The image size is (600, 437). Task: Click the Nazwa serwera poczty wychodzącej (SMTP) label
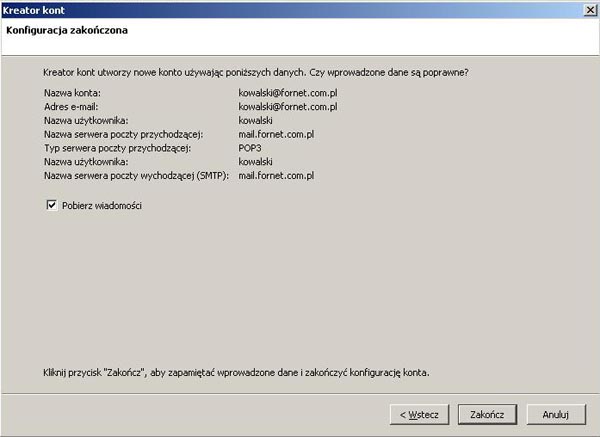point(137,175)
